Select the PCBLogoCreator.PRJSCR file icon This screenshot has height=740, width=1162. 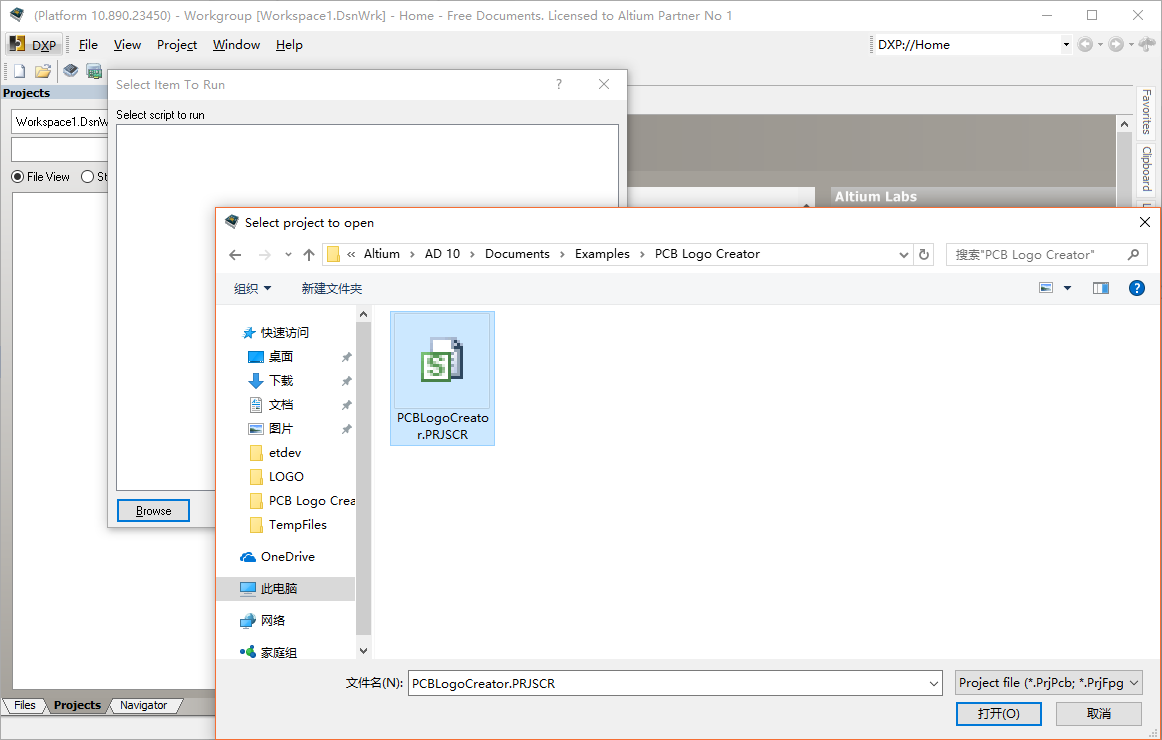[442, 379]
